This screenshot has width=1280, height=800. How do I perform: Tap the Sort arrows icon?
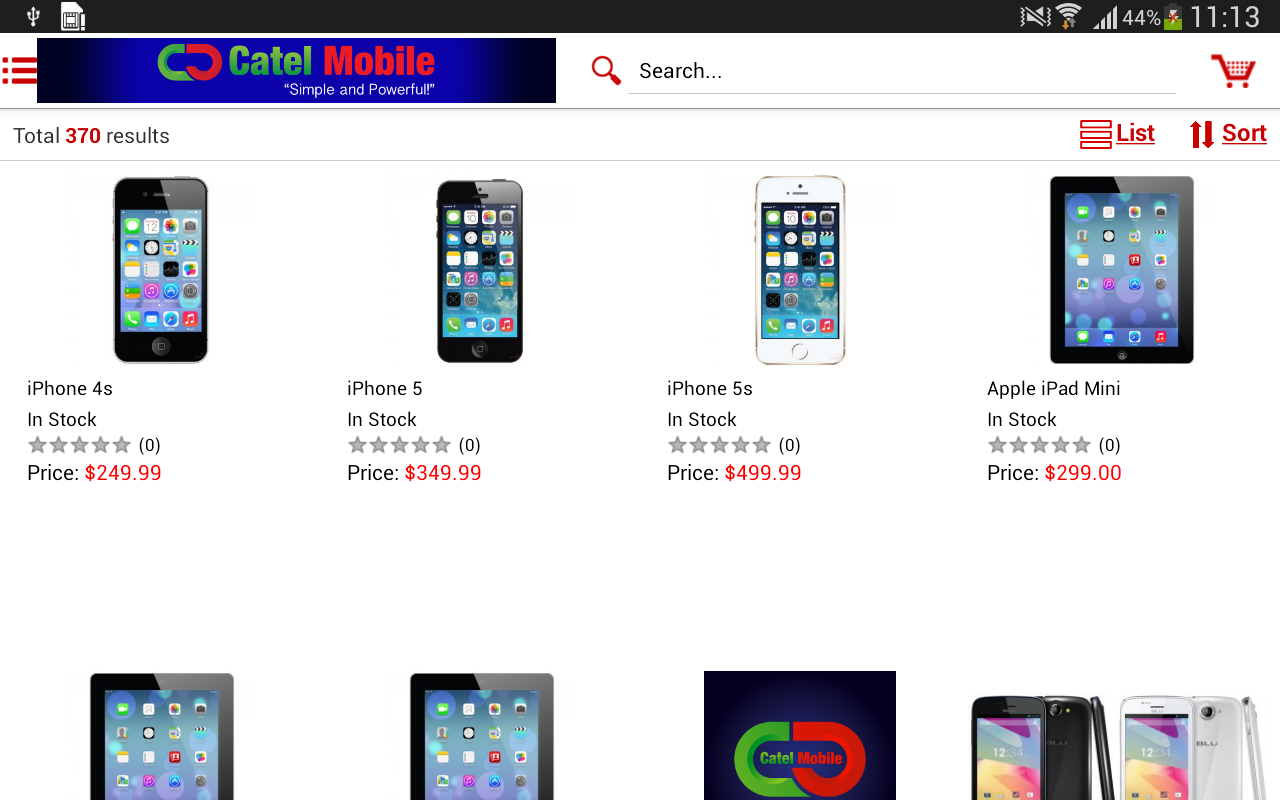pos(1202,134)
